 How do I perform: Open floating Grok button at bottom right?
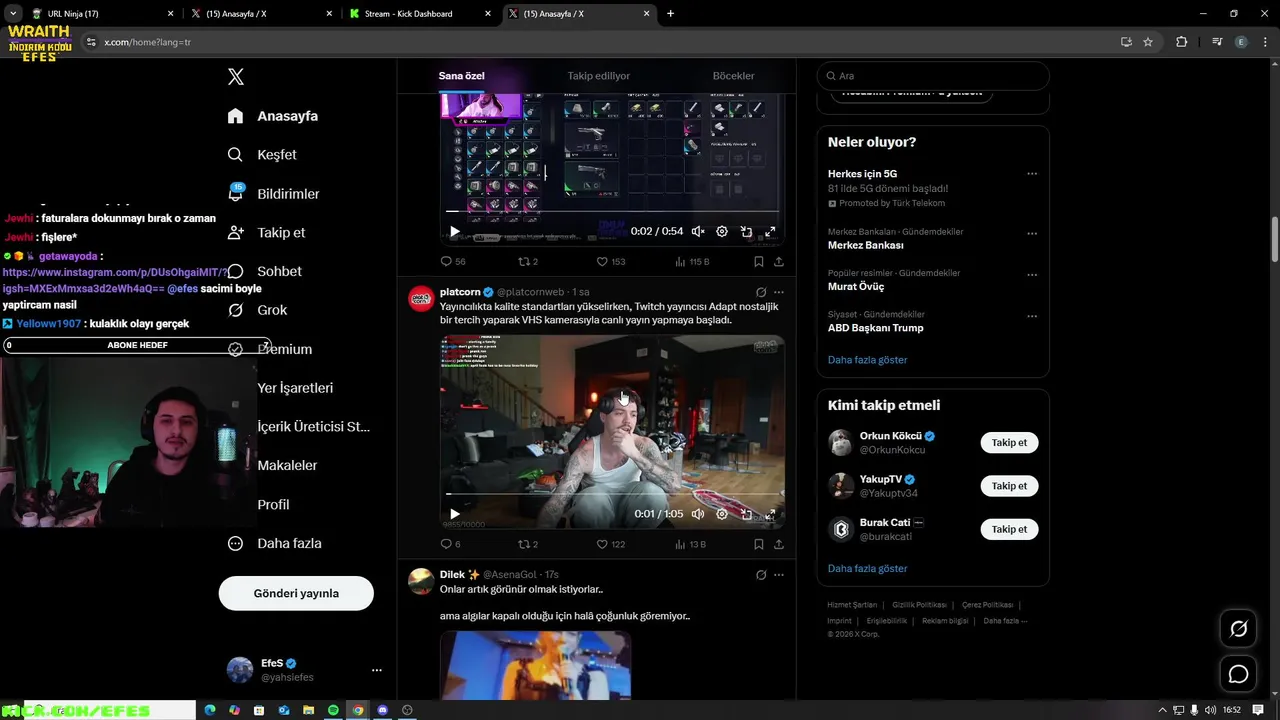tap(1238, 629)
